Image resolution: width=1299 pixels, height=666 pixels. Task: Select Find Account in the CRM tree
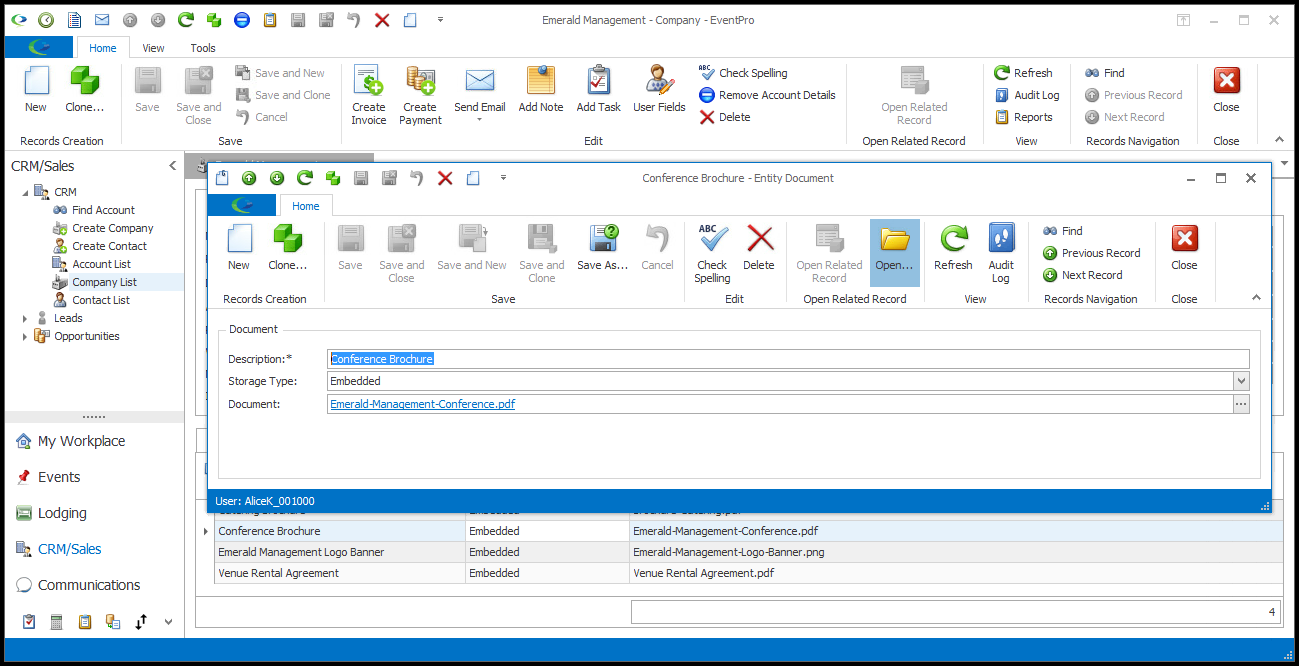pos(103,210)
